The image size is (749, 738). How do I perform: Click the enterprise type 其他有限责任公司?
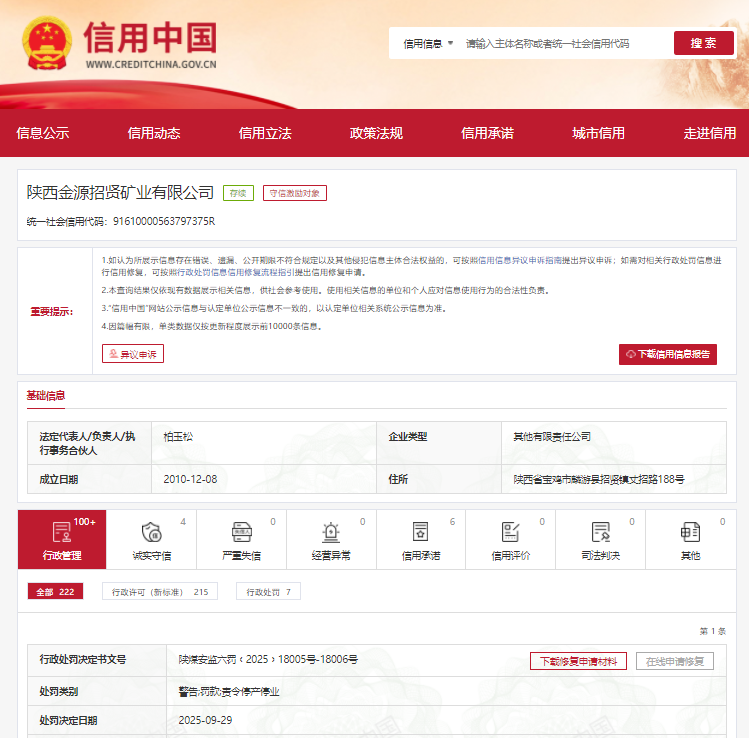(552, 436)
